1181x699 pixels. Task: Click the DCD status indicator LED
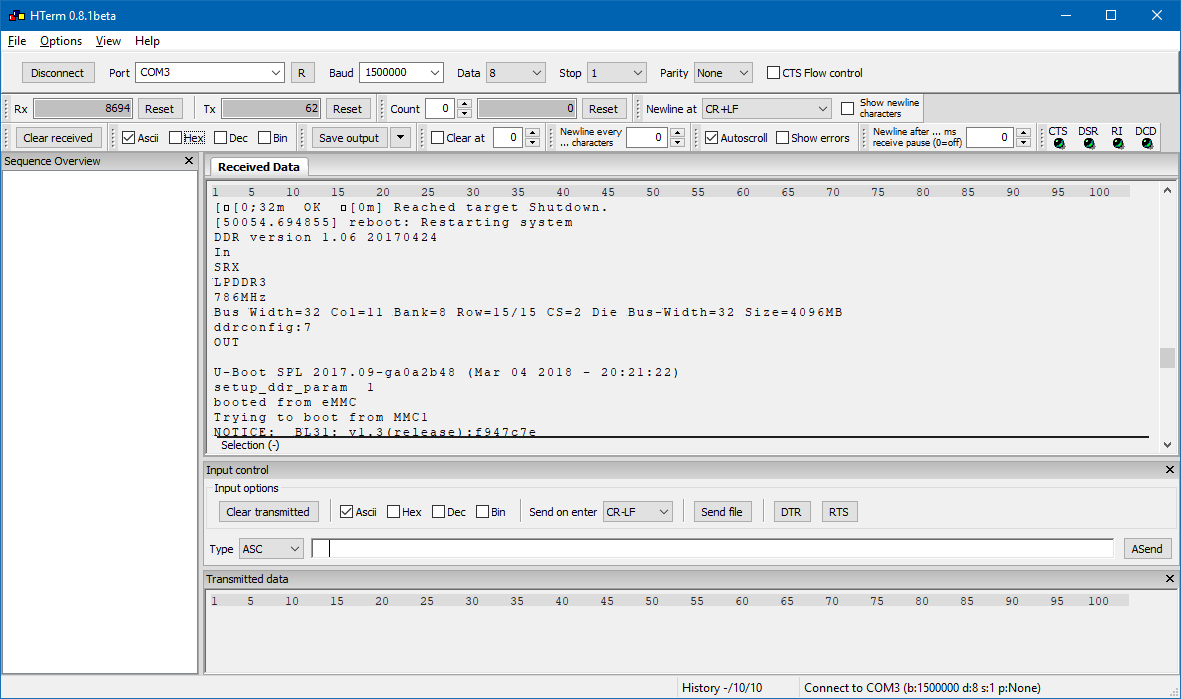[1146, 144]
